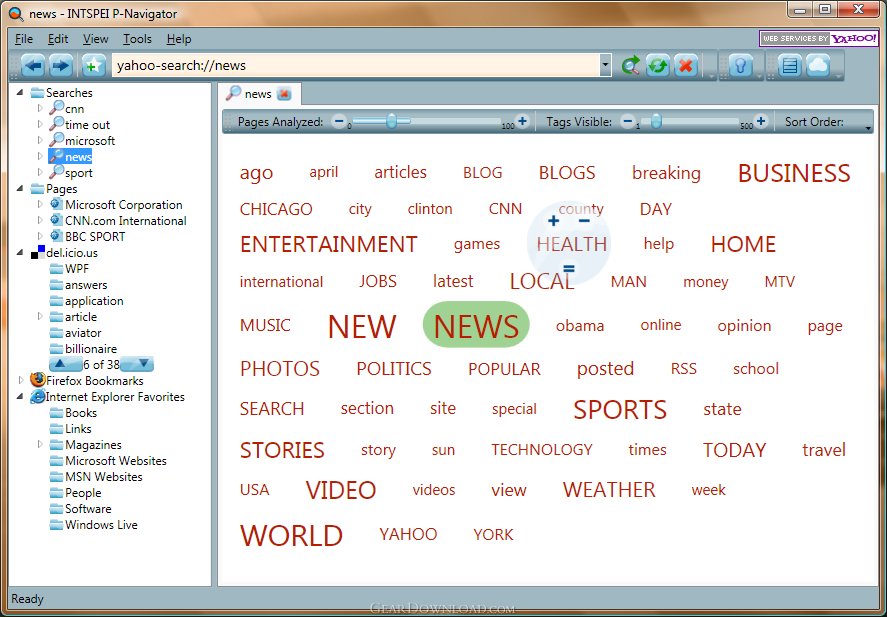Collapse the del.icio.us tree node
Screen dimensions: 887x617
pos(20,252)
